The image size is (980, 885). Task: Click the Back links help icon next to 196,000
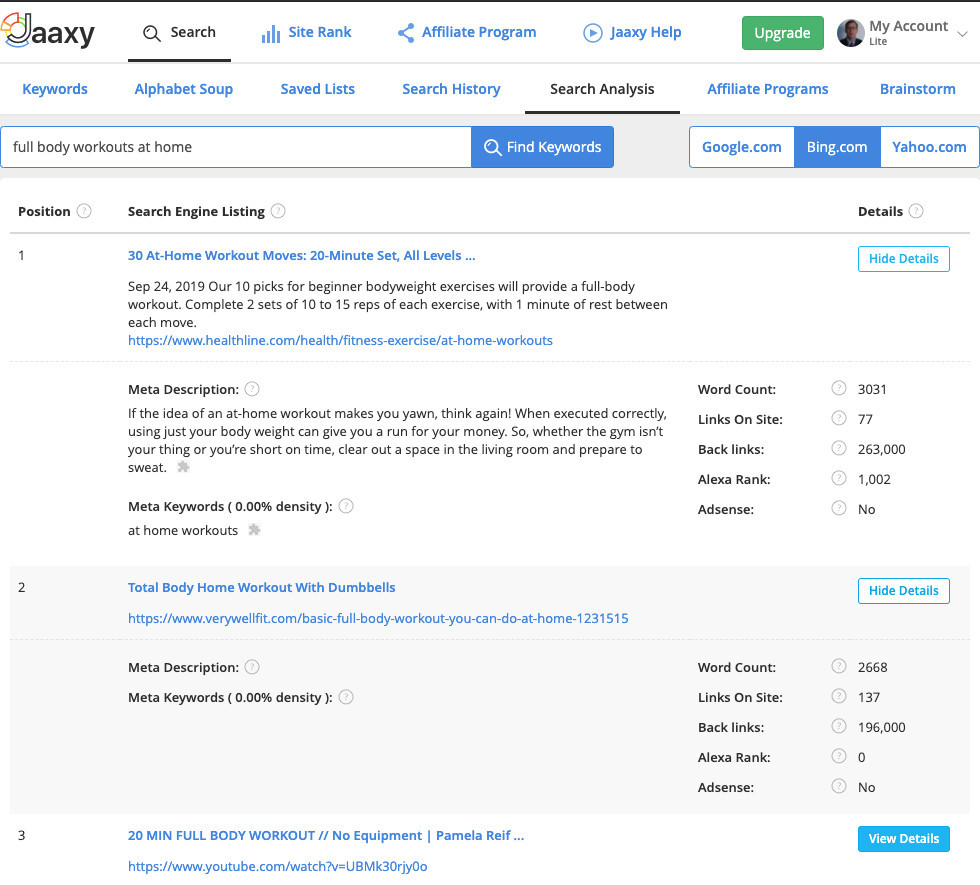[x=839, y=726]
